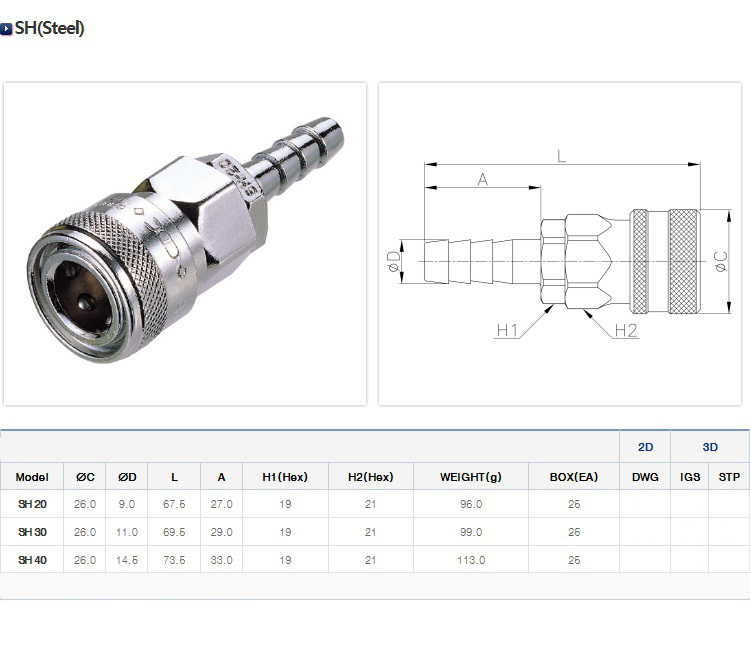Click the SH(Steel) section title
The height and width of the screenshot is (648, 750).
[x=49, y=28]
